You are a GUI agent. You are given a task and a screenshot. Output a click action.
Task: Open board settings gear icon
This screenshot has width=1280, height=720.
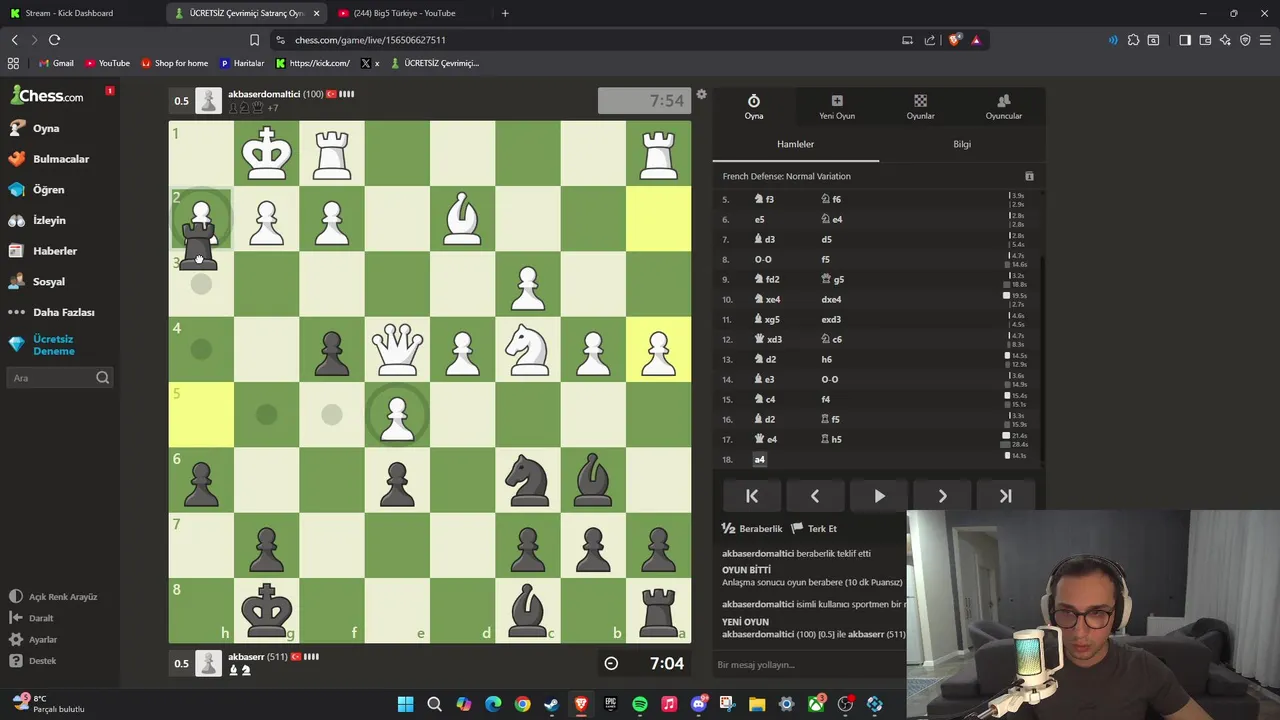tap(701, 95)
